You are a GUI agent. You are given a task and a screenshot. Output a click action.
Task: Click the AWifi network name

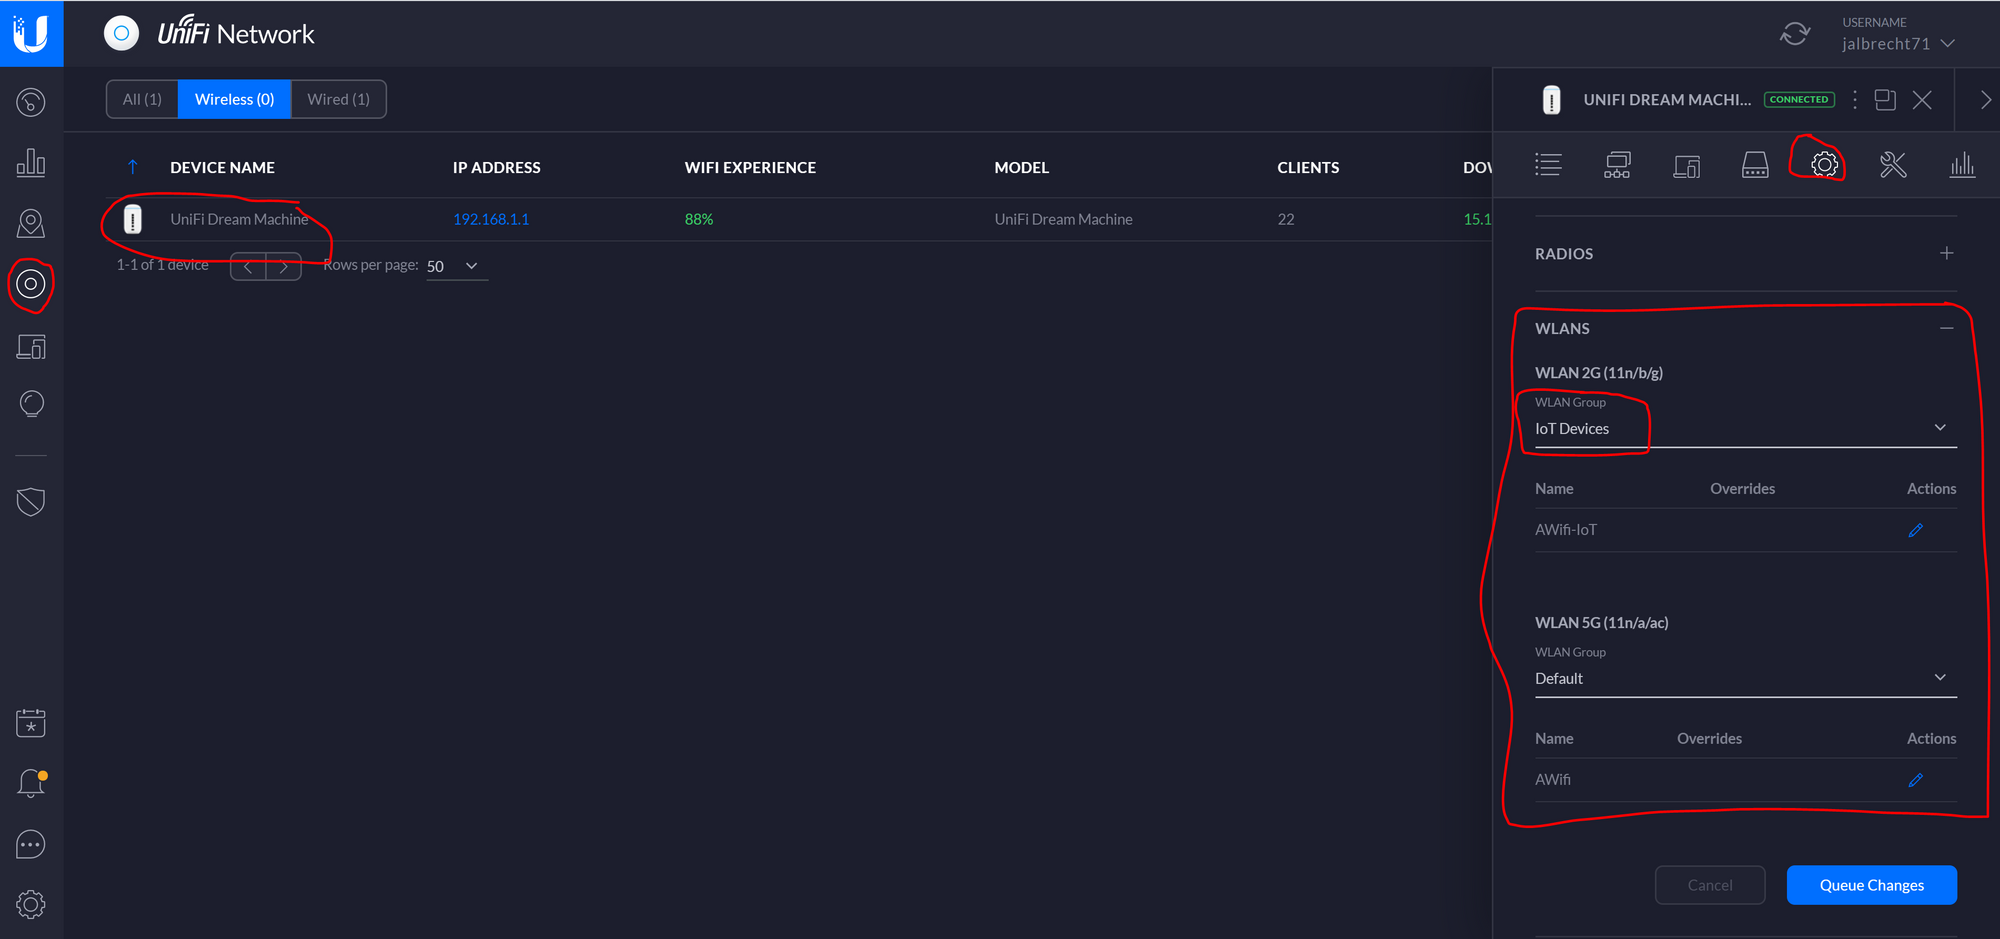1553,780
